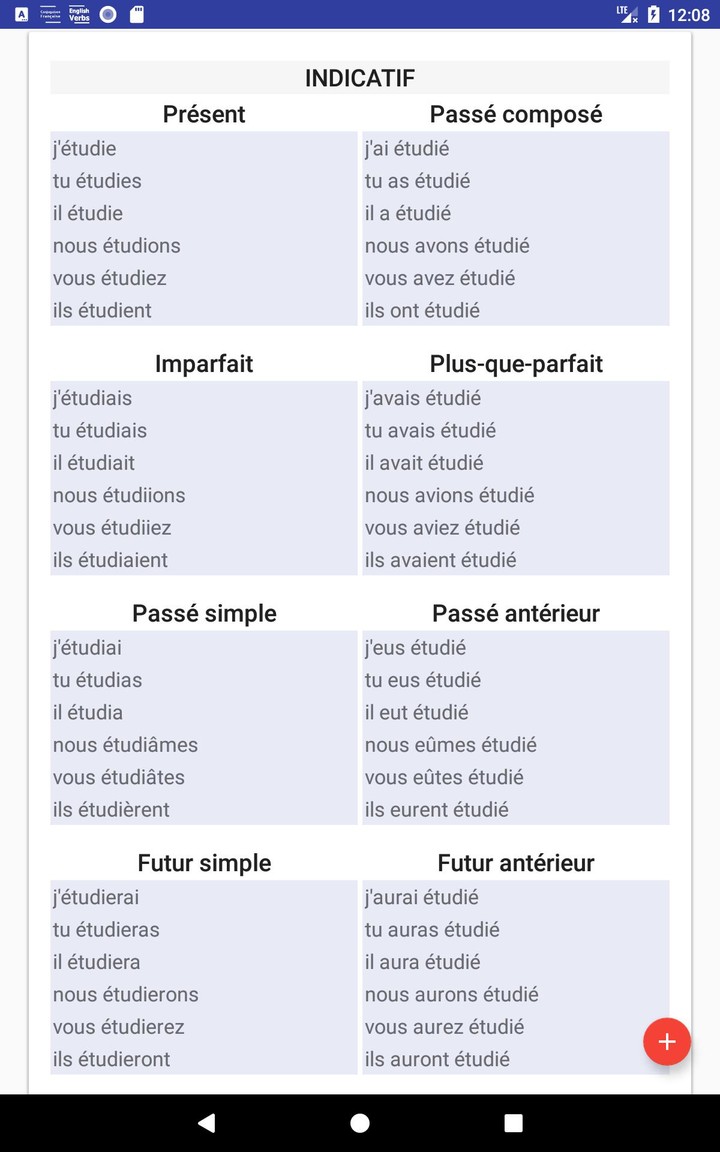Tap the 'A' app notification icon

tap(21, 14)
